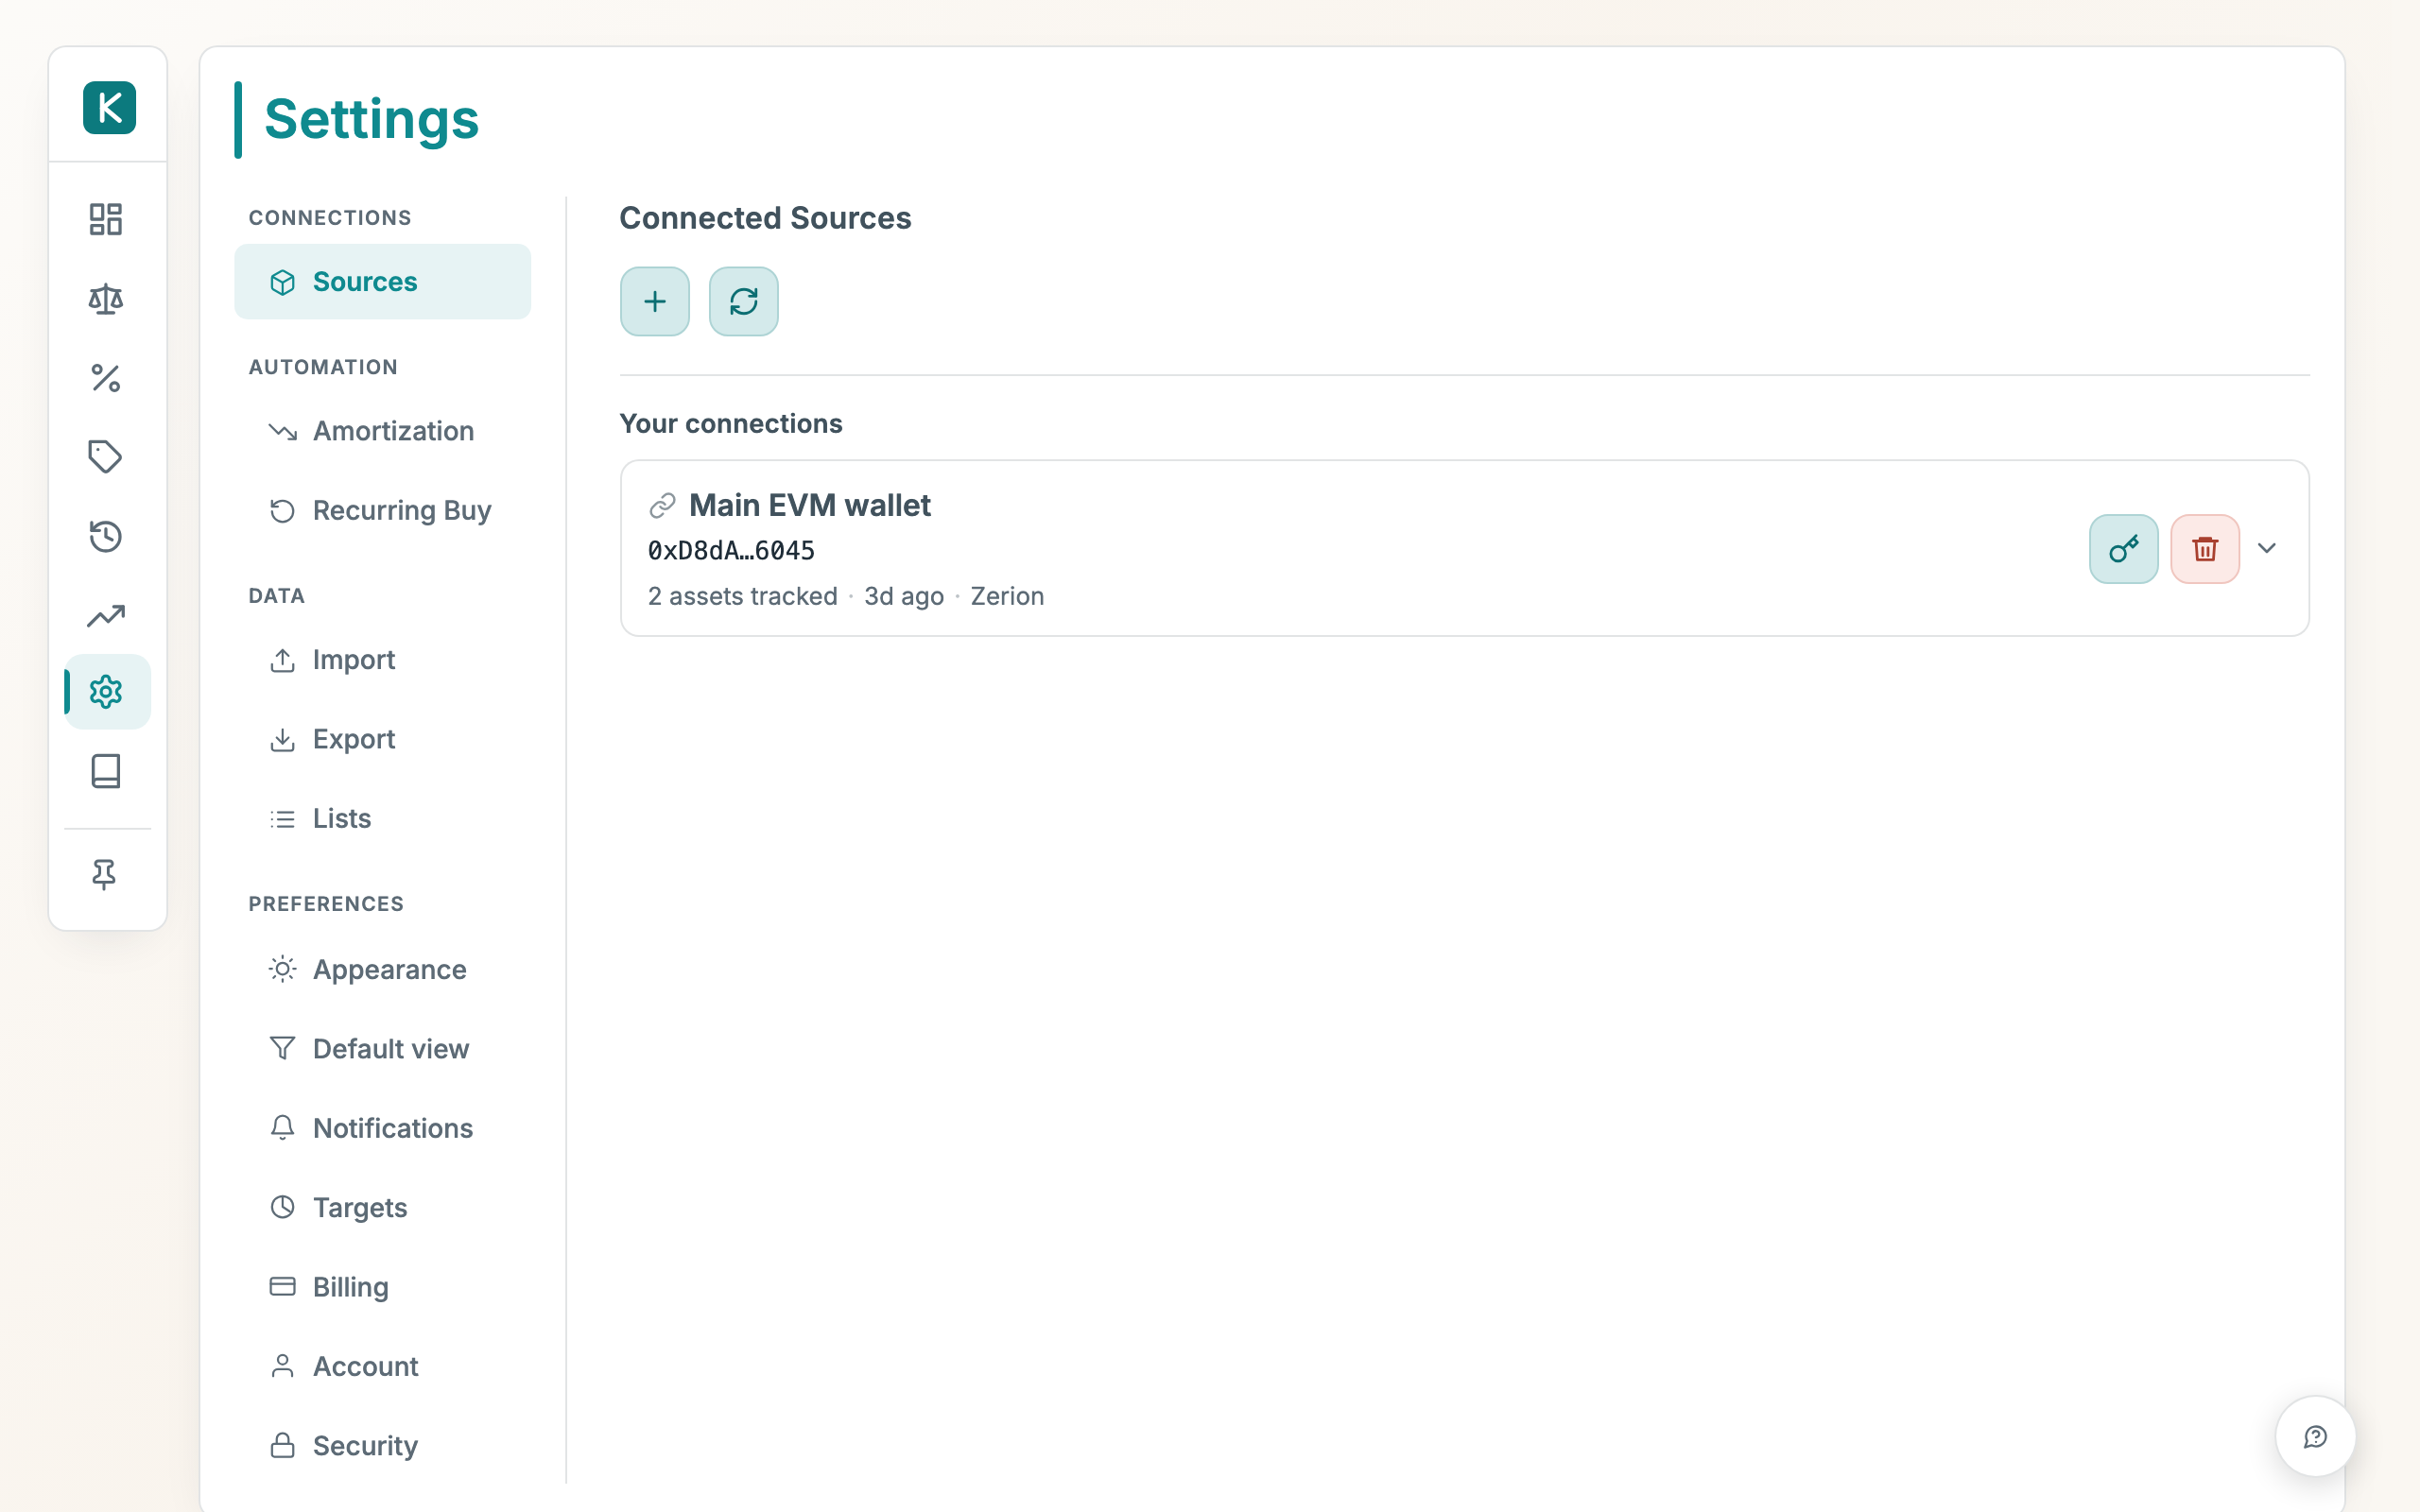Click the Zerion provider label

tap(1007, 596)
